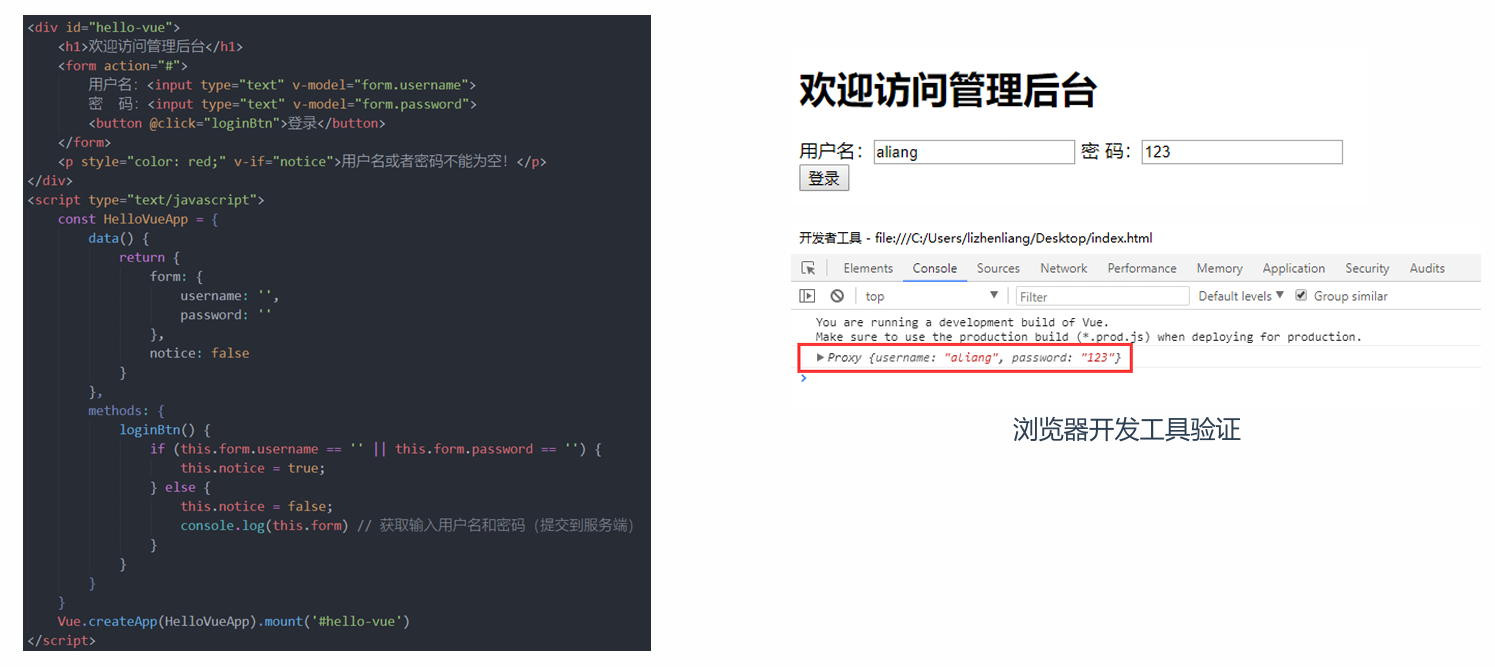Enable the Group similar checkbox

tap(1301, 296)
